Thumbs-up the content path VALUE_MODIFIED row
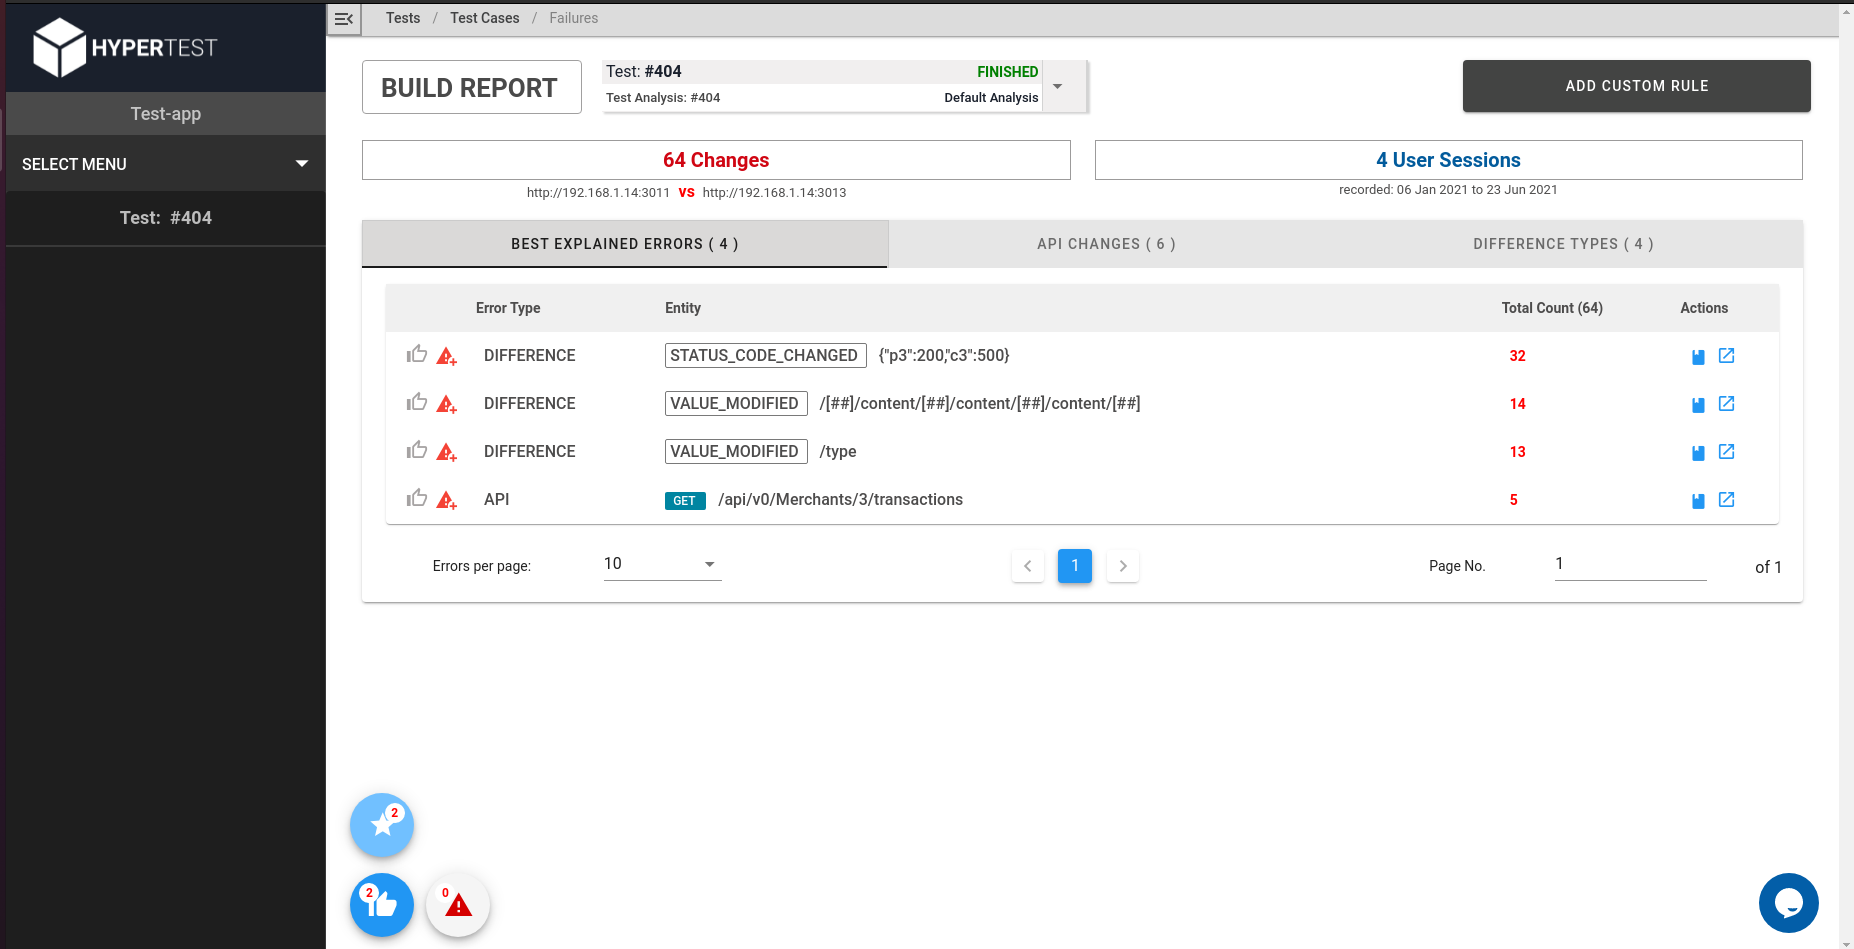The image size is (1854, 949). click(417, 402)
